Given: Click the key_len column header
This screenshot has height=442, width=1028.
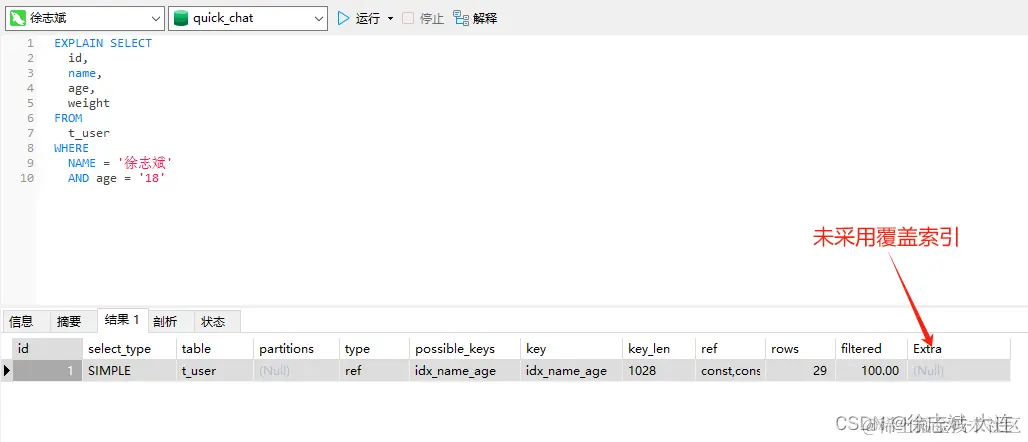Looking at the screenshot, I should point(658,349).
